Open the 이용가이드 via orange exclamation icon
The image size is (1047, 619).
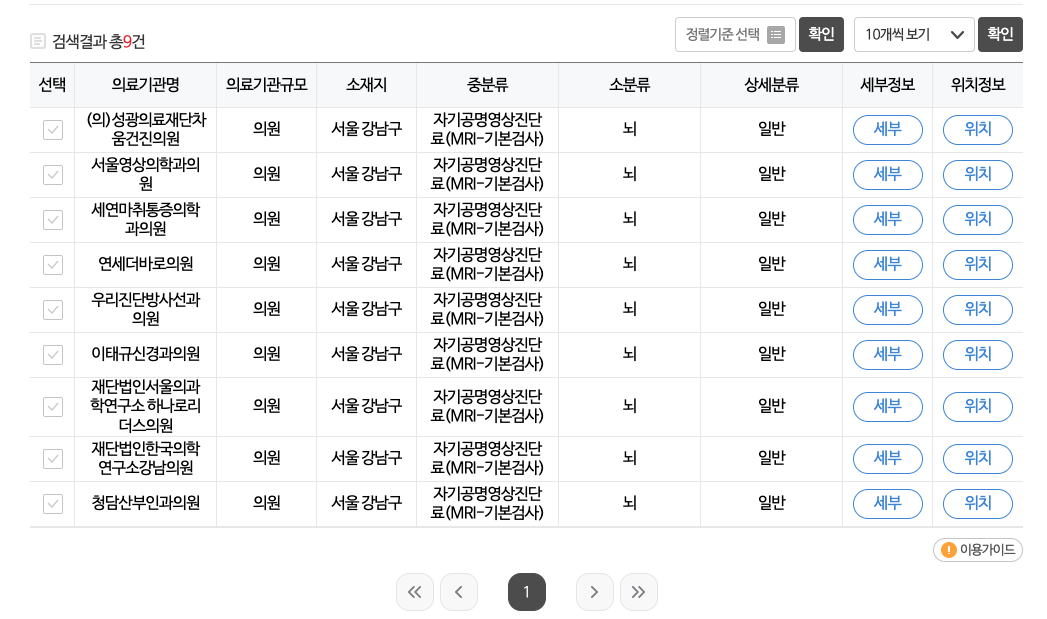click(948, 550)
